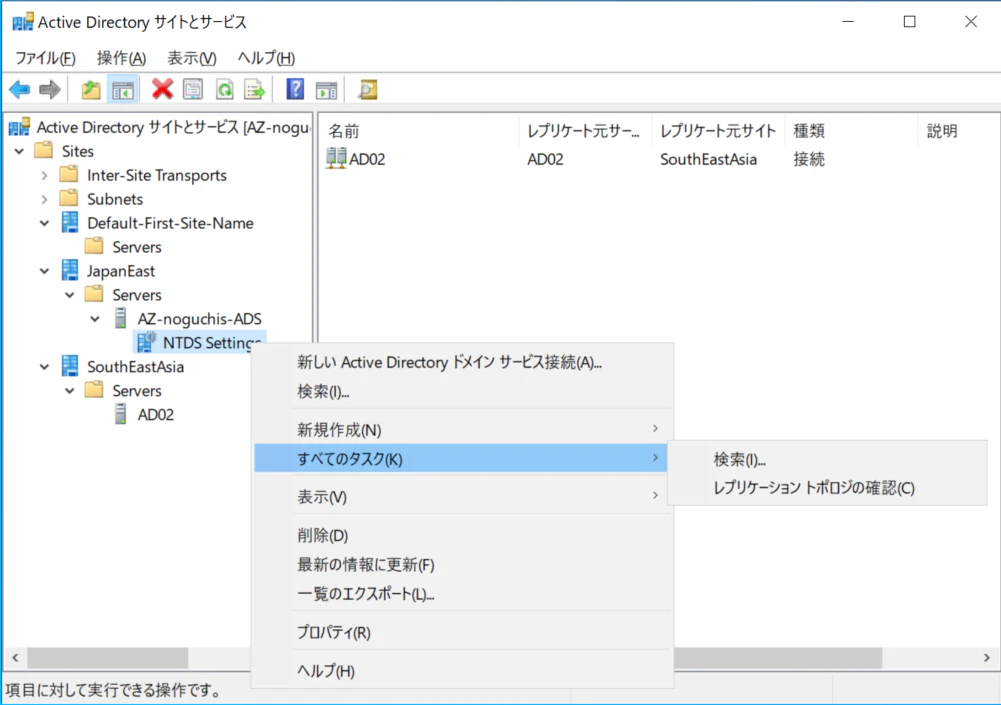Collapse the AZ-noguchis-ADS server node
1001x705 pixels.
pos(94,319)
